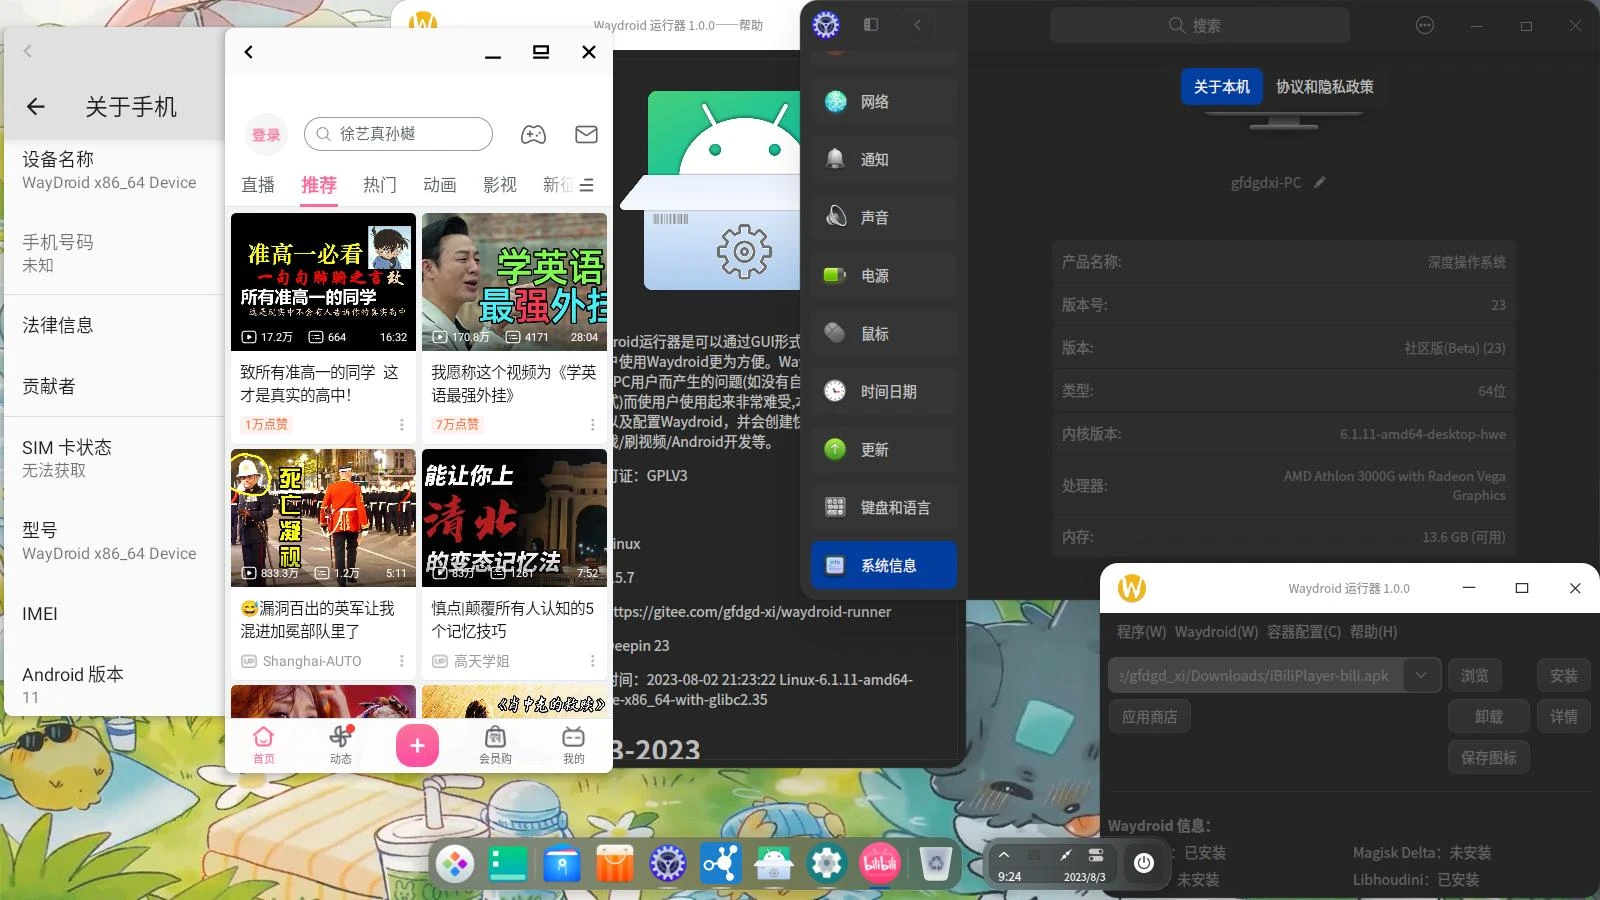Click the power button on the taskbar
The image size is (1600, 900).
(x=1144, y=863)
